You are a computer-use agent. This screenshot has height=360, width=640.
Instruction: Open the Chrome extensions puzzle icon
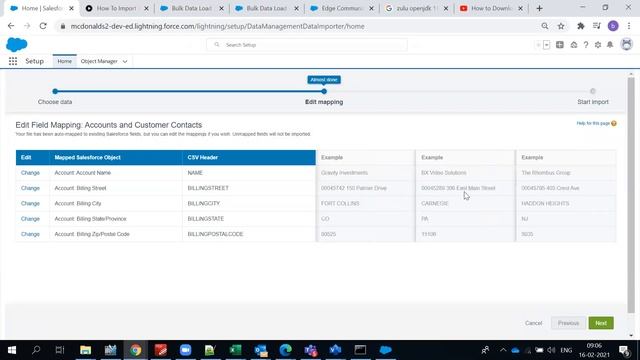(x=580, y=26)
